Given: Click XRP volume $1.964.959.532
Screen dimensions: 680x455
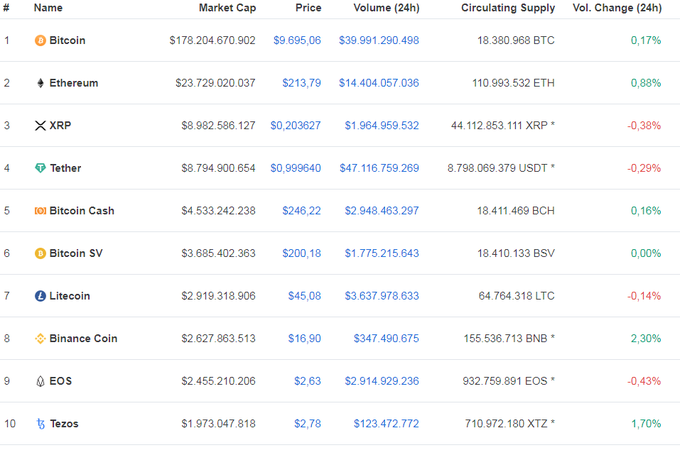Looking at the screenshot, I should (382, 126).
